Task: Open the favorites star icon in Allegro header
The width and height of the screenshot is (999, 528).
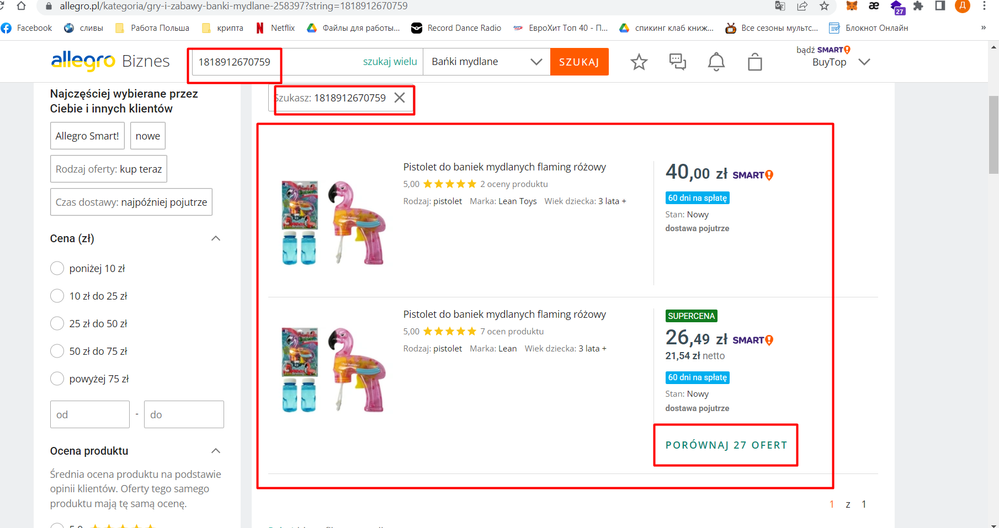Action: [639, 62]
